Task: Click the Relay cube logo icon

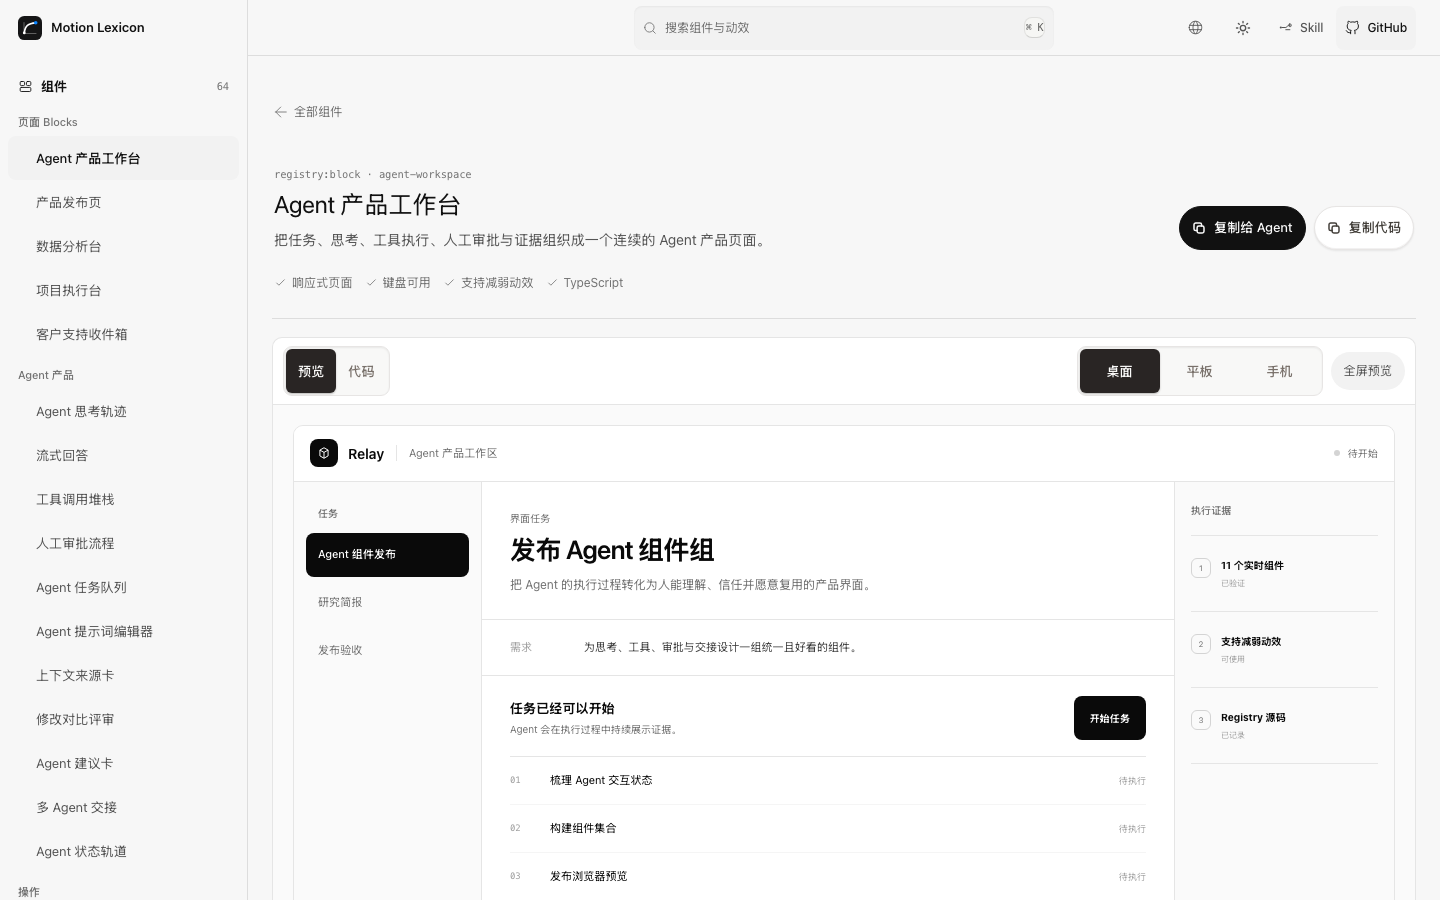Action: point(324,453)
